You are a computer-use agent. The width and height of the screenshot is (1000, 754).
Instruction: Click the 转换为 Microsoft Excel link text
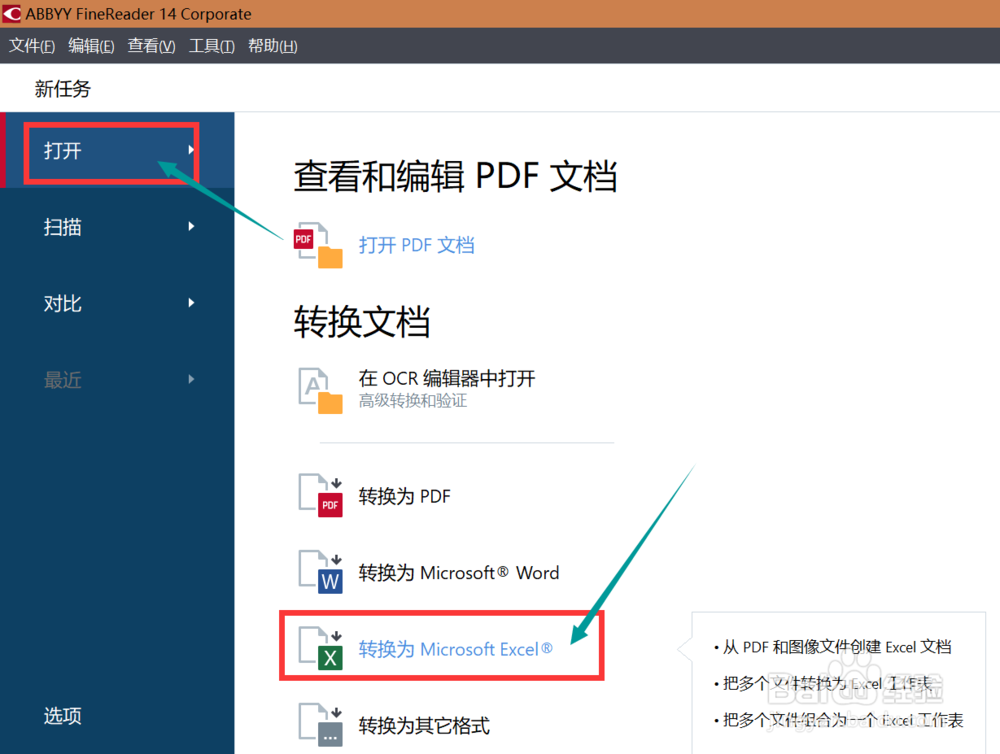point(456,649)
